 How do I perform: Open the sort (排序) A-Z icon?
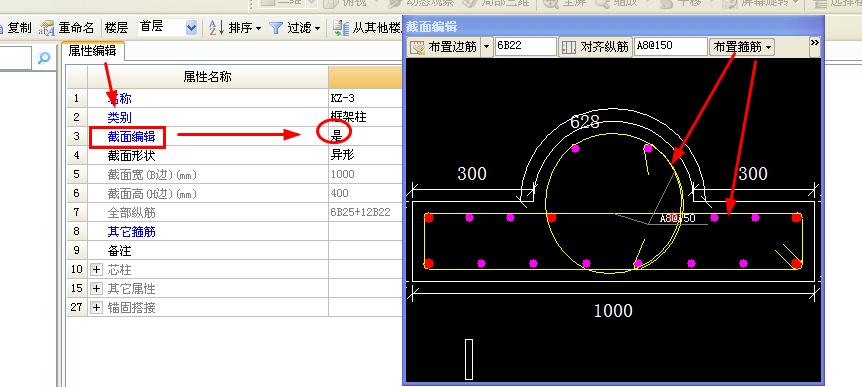click(217, 28)
